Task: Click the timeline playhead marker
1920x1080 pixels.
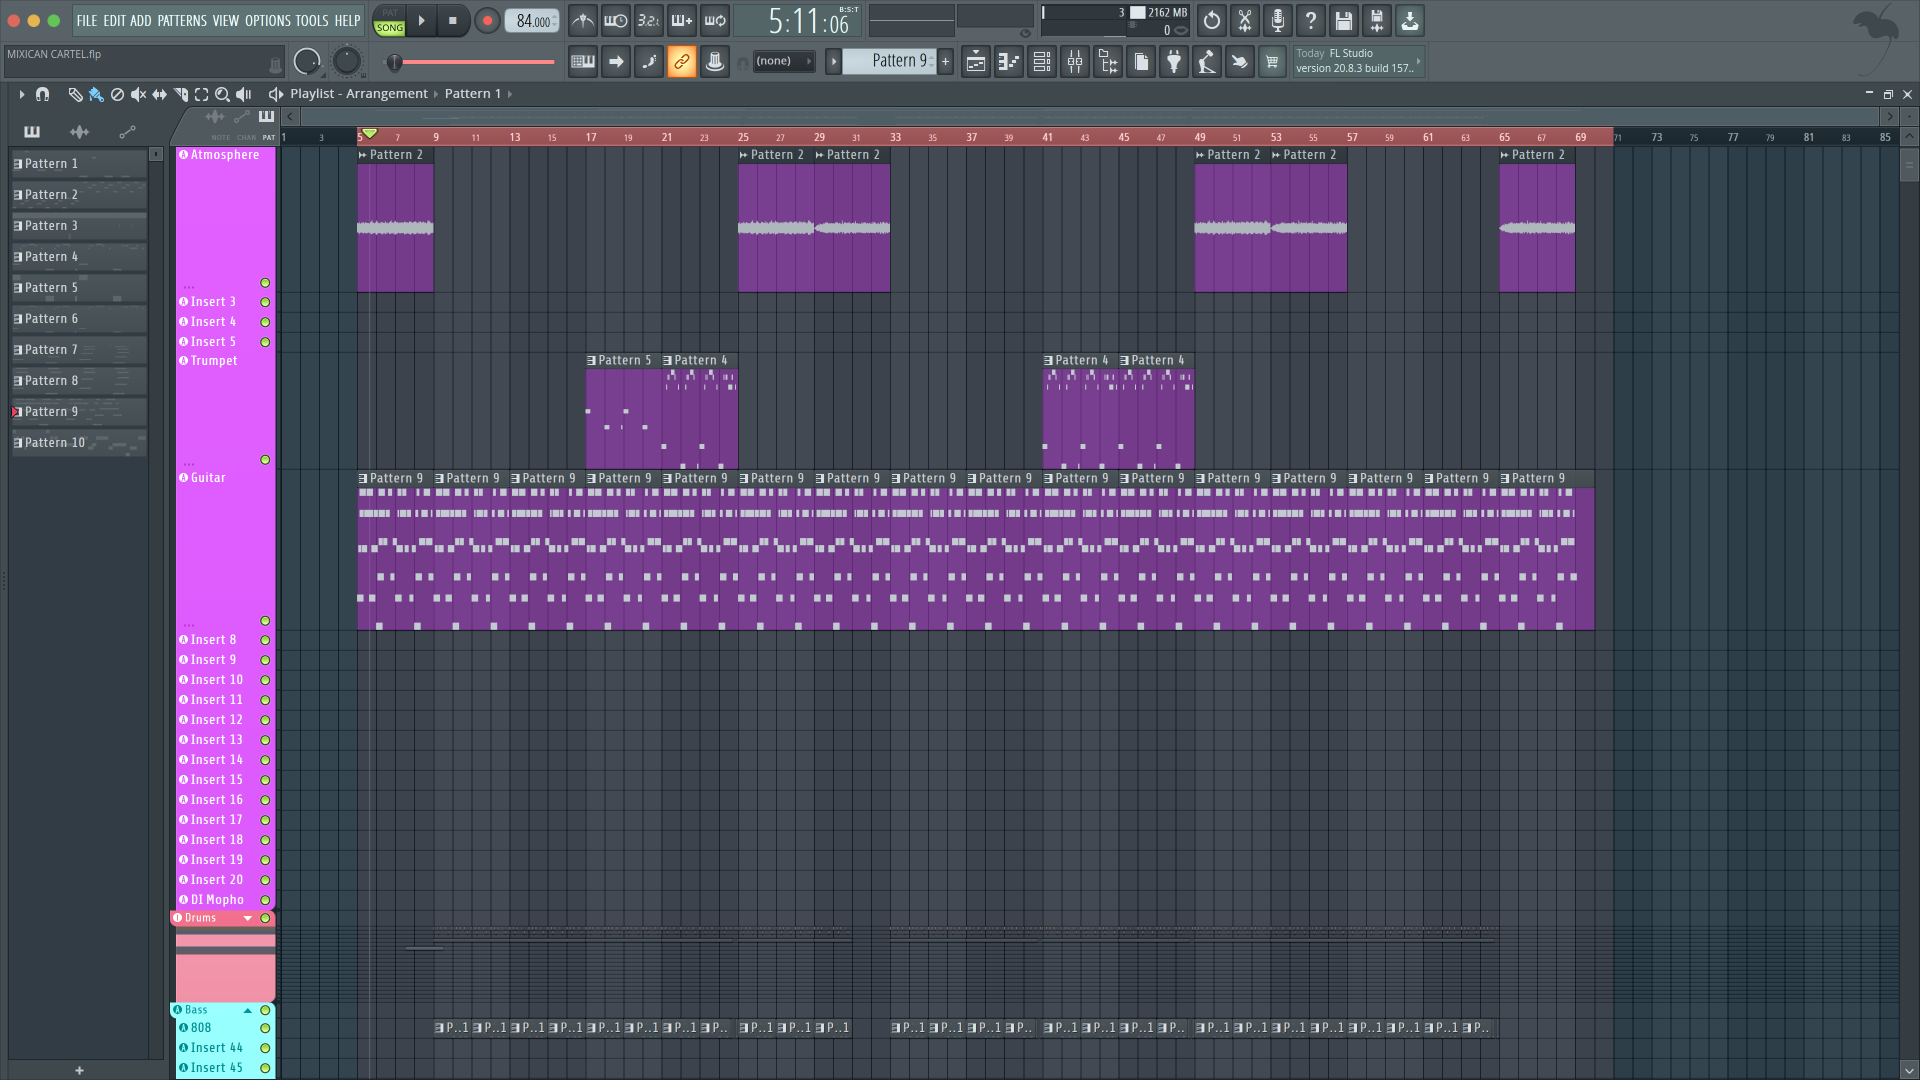Action: tap(370, 133)
